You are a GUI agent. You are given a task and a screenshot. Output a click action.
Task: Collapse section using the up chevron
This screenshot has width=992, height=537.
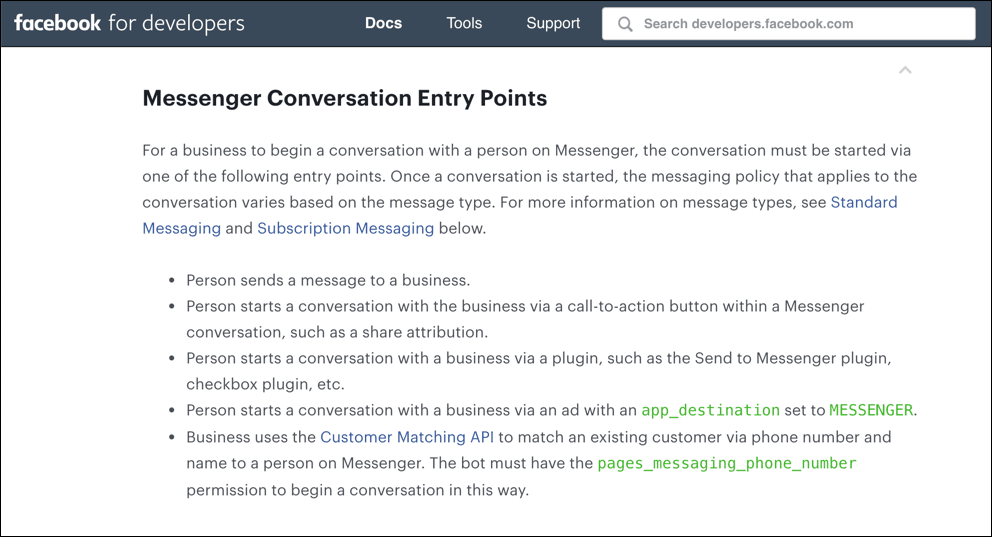tap(905, 70)
